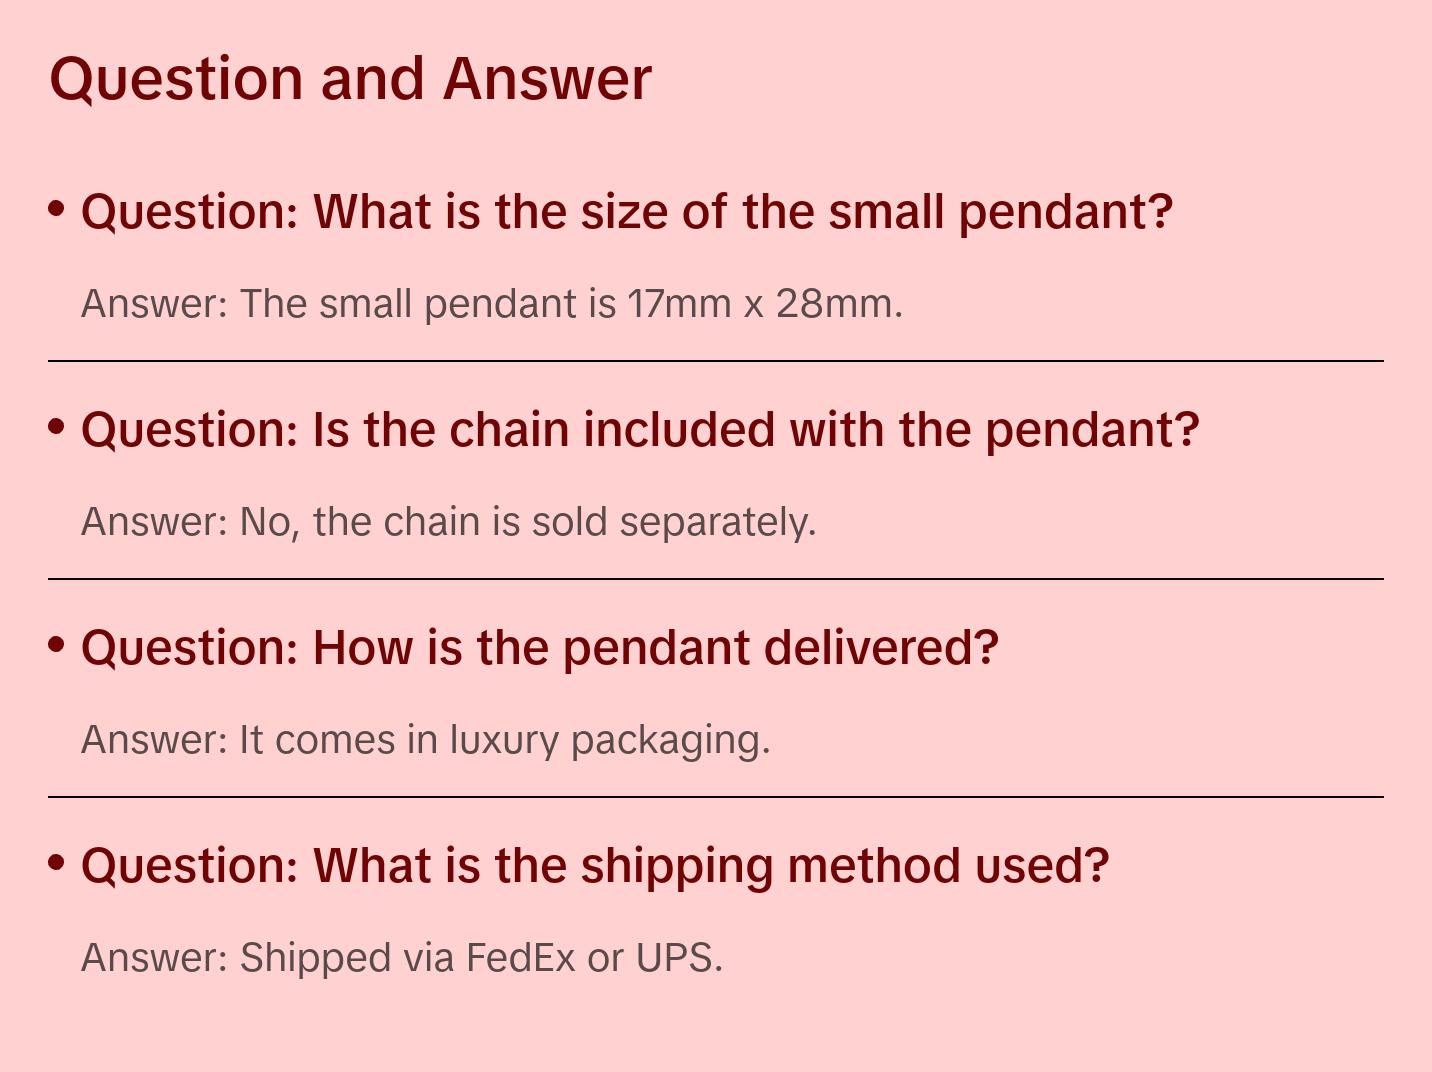This screenshot has width=1432, height=1072.
Task: Click the word "UPS" in the shipping answer
Action: pyautogui.click(x=679, y=958)
